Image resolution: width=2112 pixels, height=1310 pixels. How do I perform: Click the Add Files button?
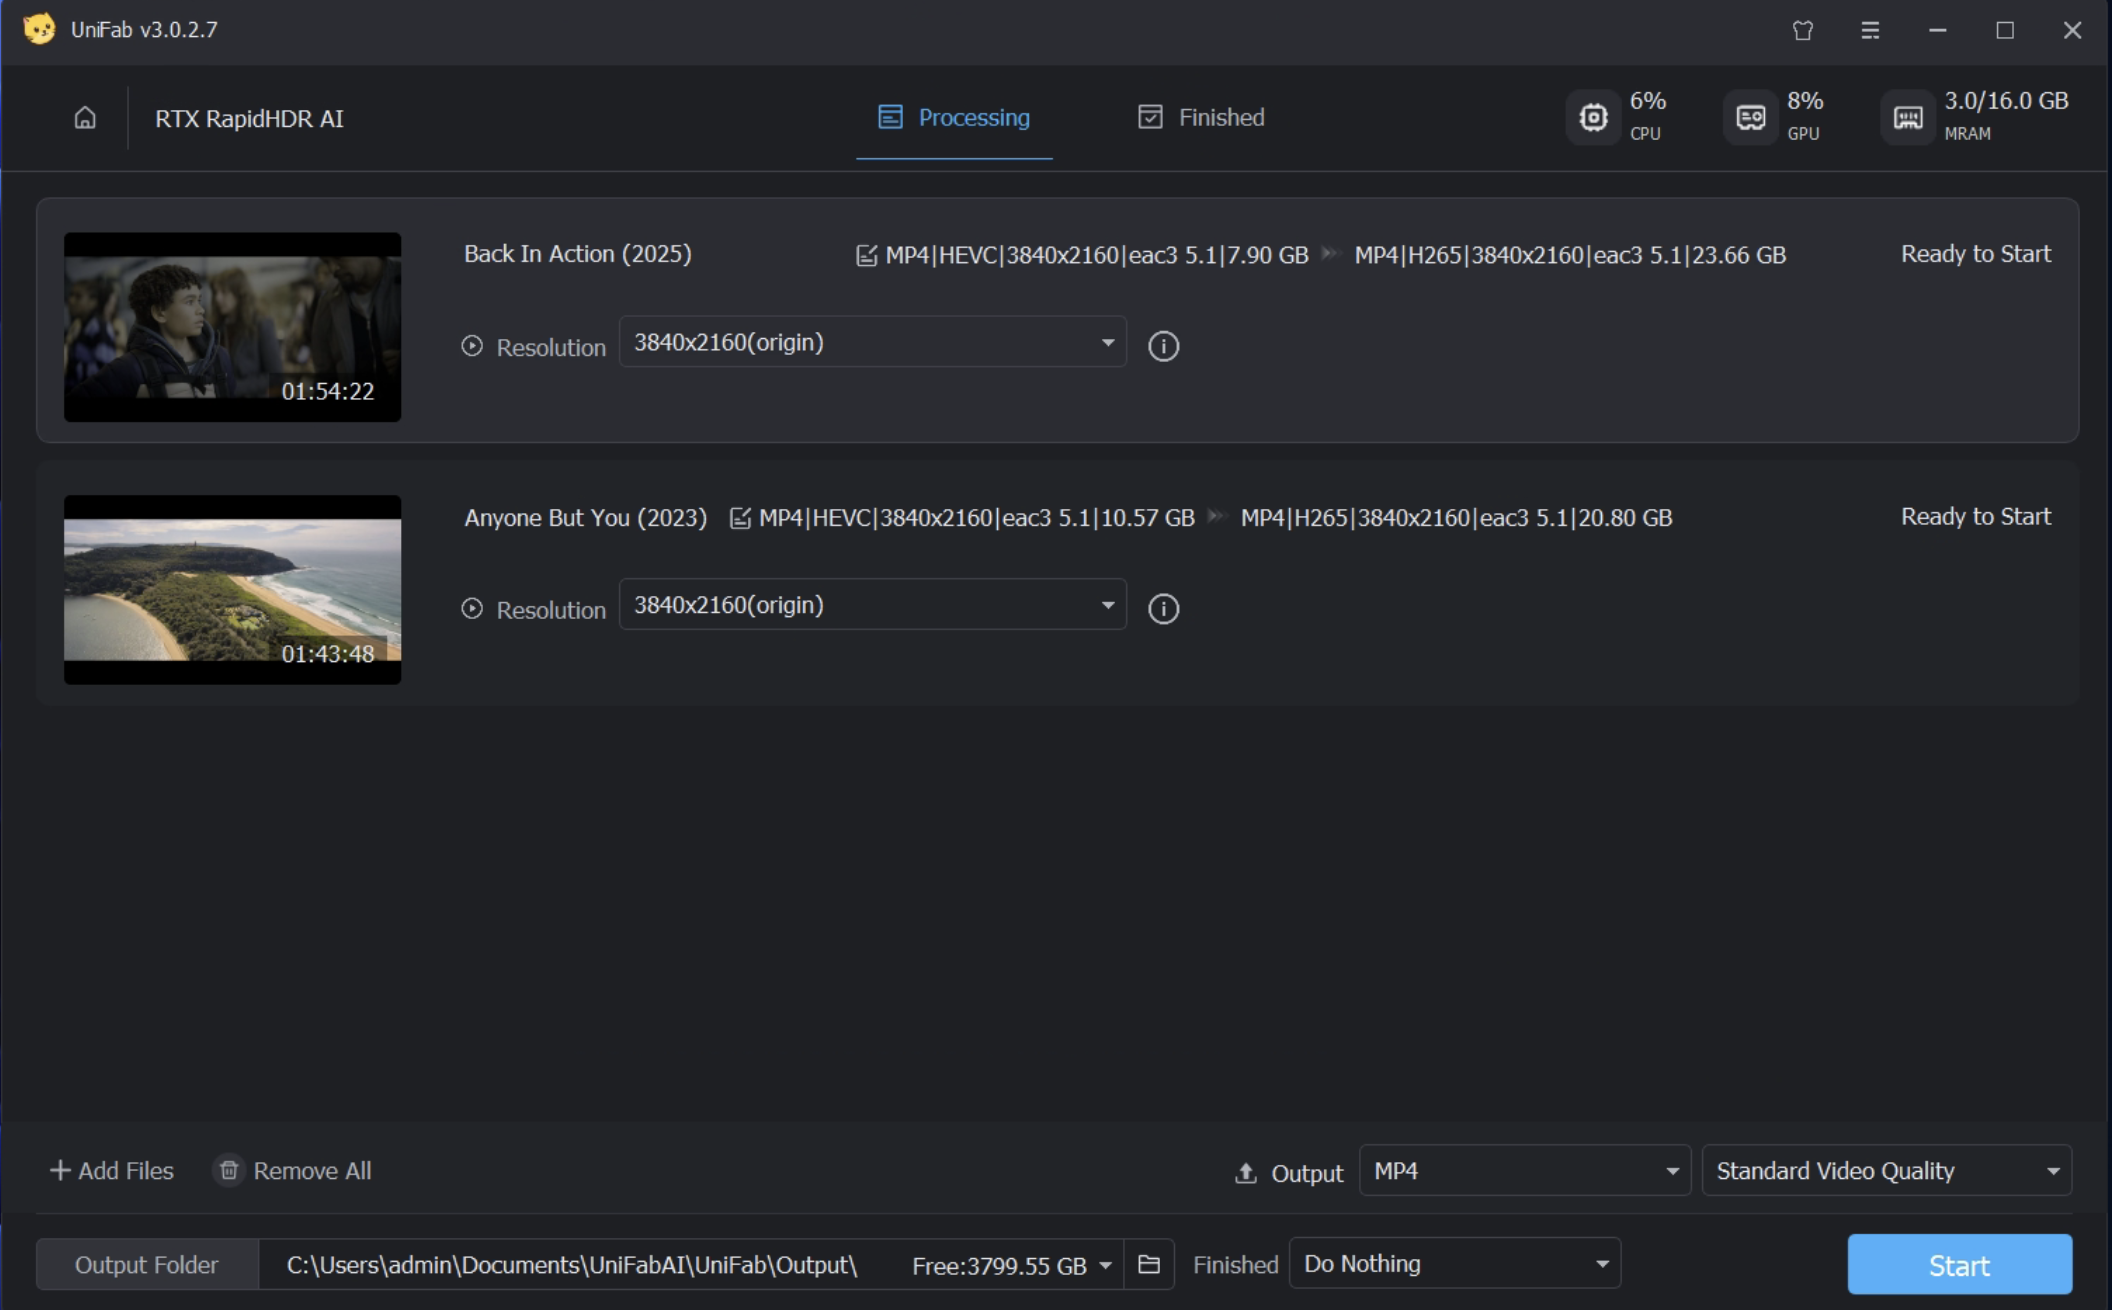(x=112, y=1170)
